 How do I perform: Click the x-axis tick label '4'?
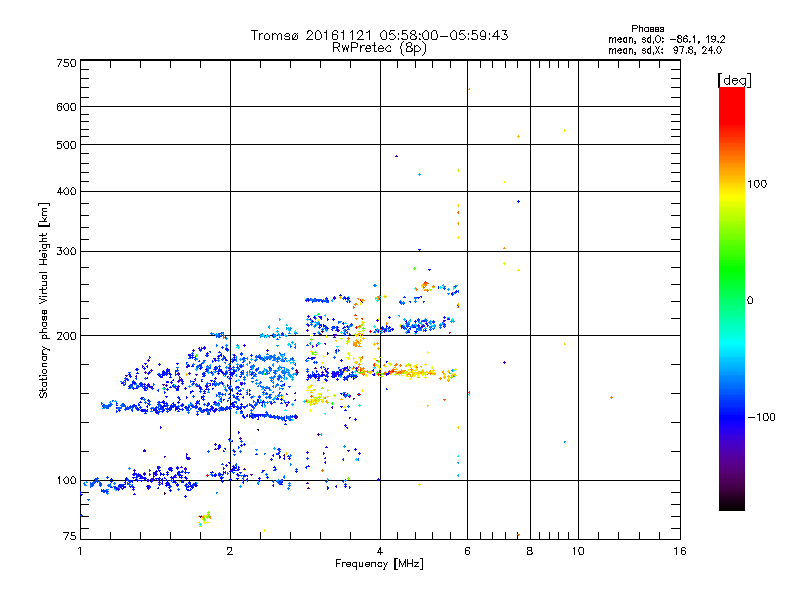click(x=380, y=551)
